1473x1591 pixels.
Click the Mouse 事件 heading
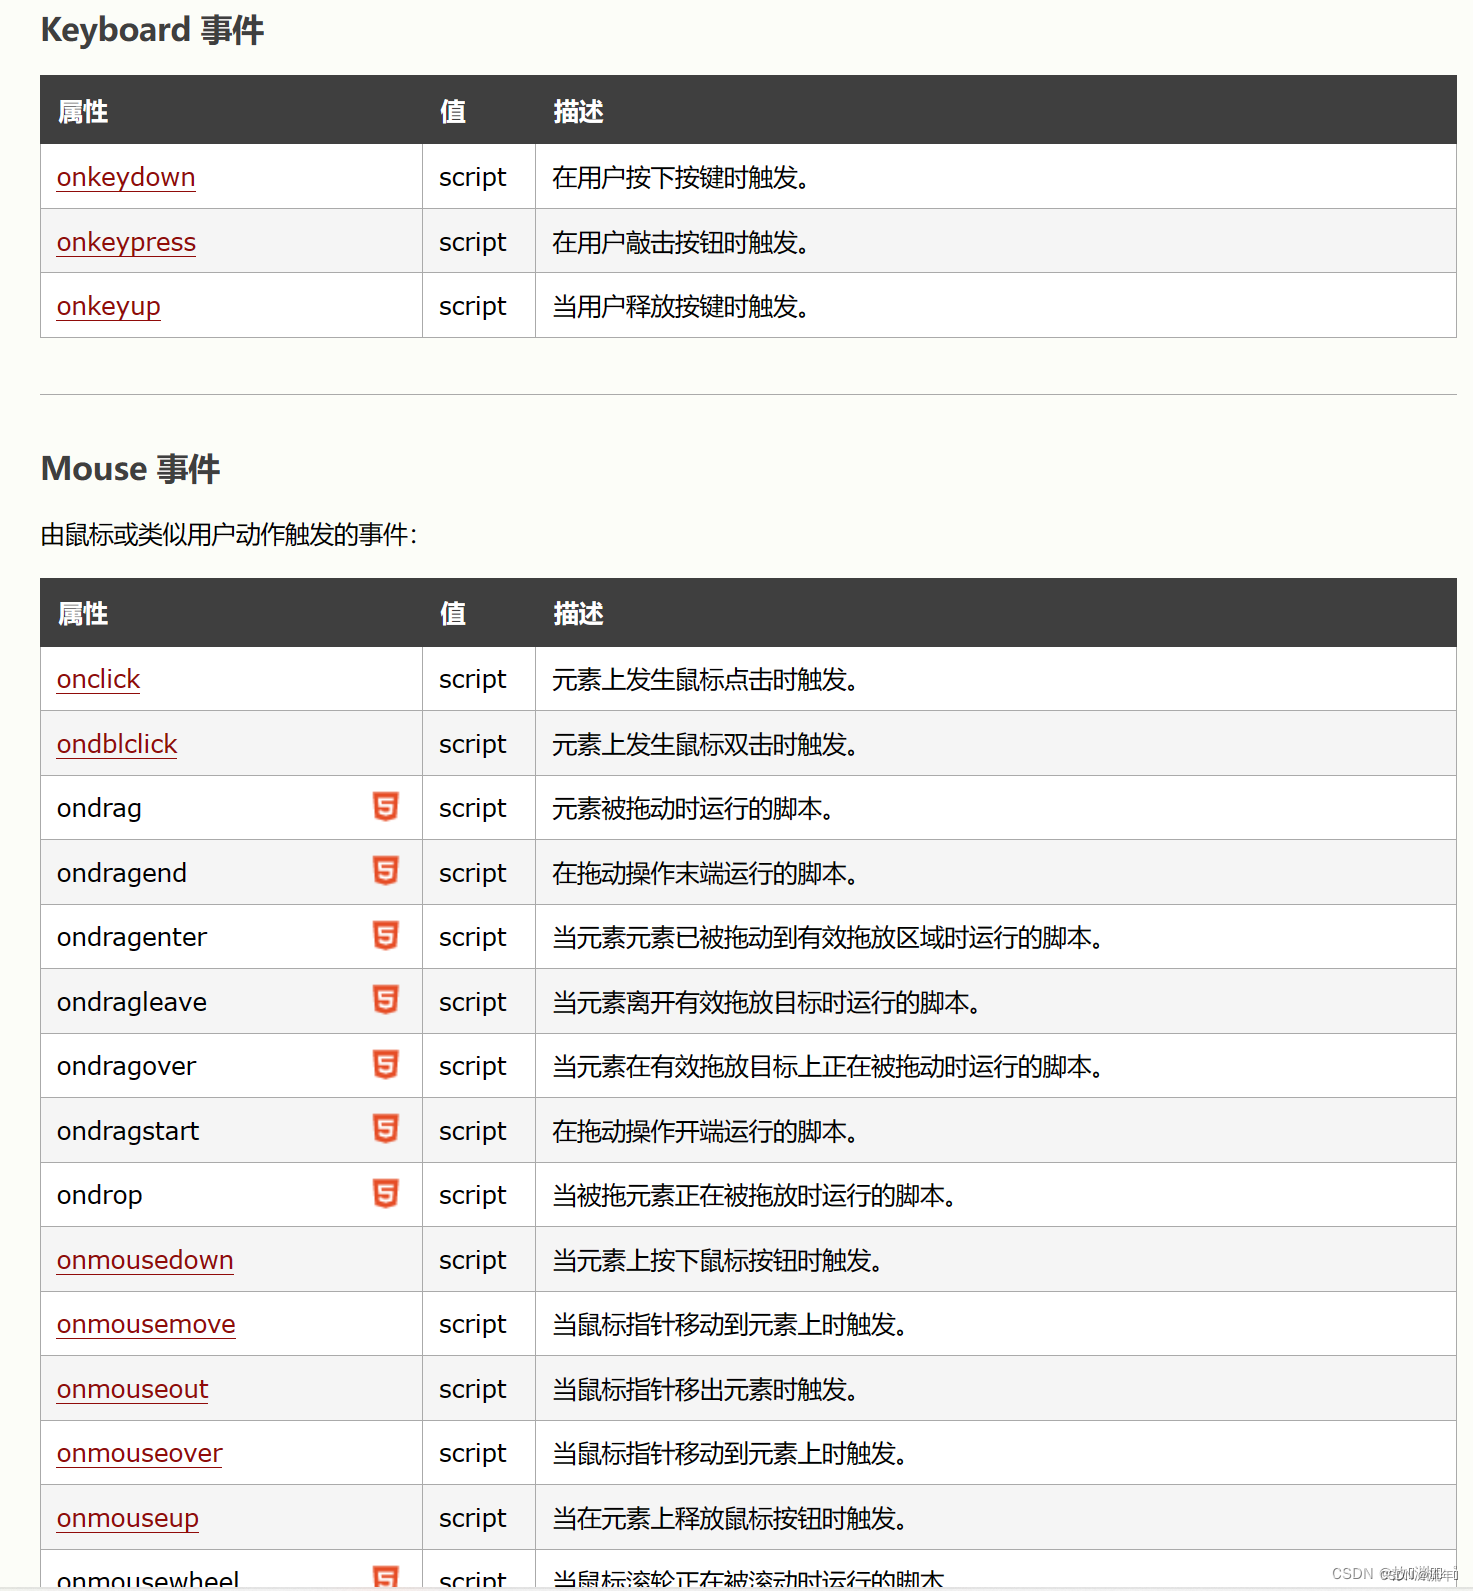click(x=130, y=468)
